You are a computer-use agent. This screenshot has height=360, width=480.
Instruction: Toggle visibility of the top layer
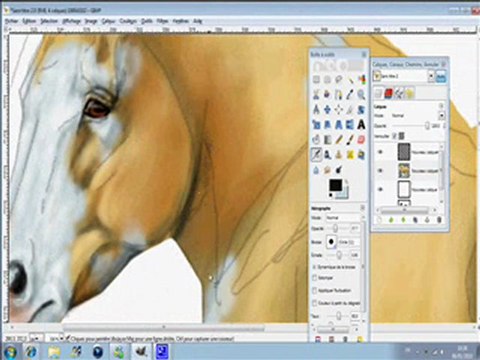pyautogui.click(x=380, y=152)
